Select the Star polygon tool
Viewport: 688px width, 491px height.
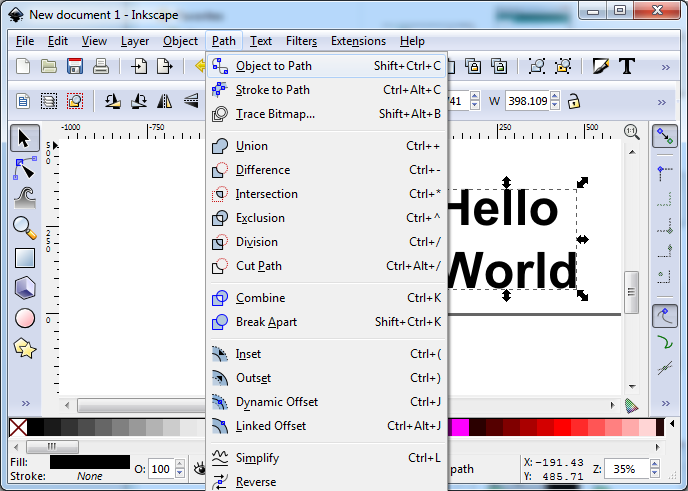pos(25,348)
